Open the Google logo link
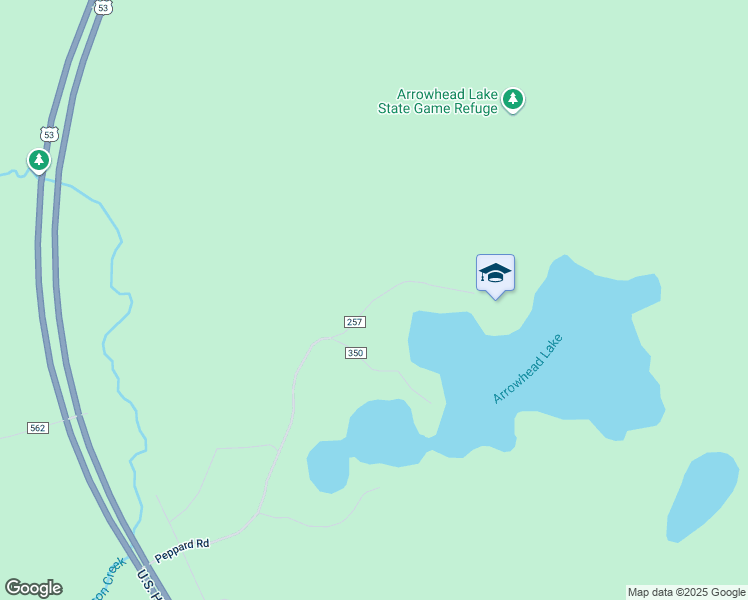Screen dimensions: 748x600 pos(34,588)
